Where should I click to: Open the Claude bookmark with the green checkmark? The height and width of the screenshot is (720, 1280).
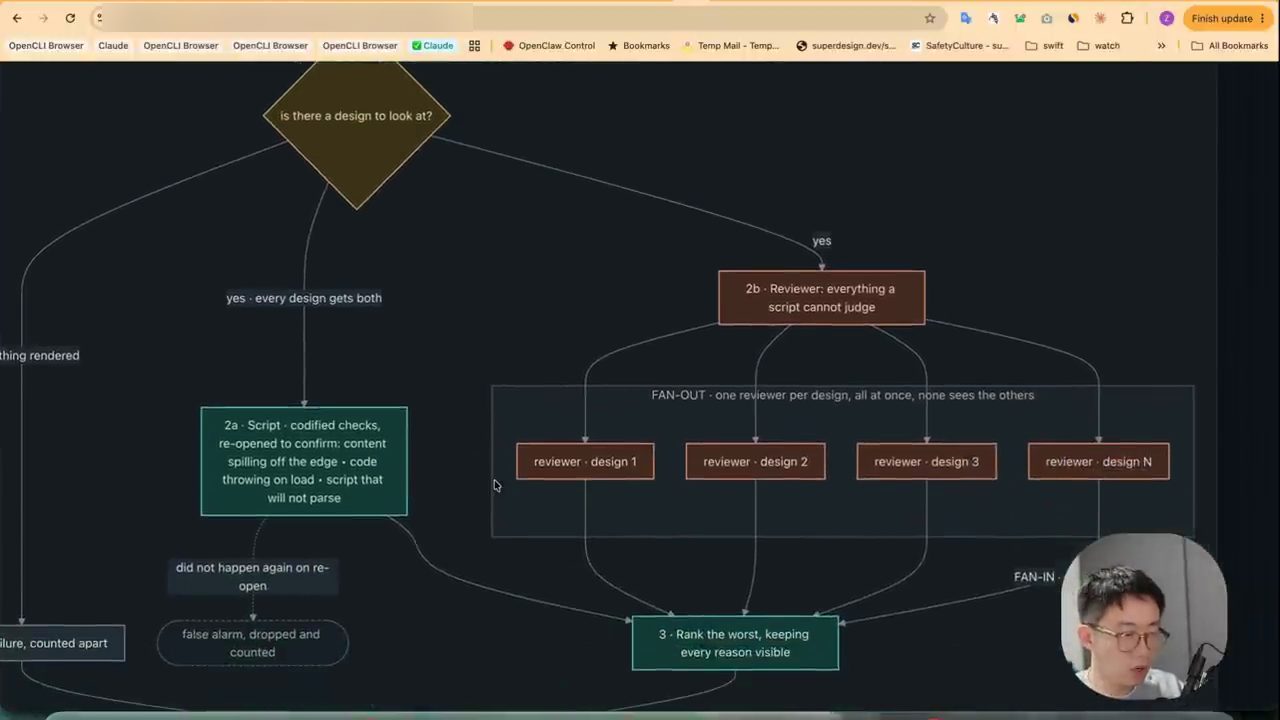(432, 46)
